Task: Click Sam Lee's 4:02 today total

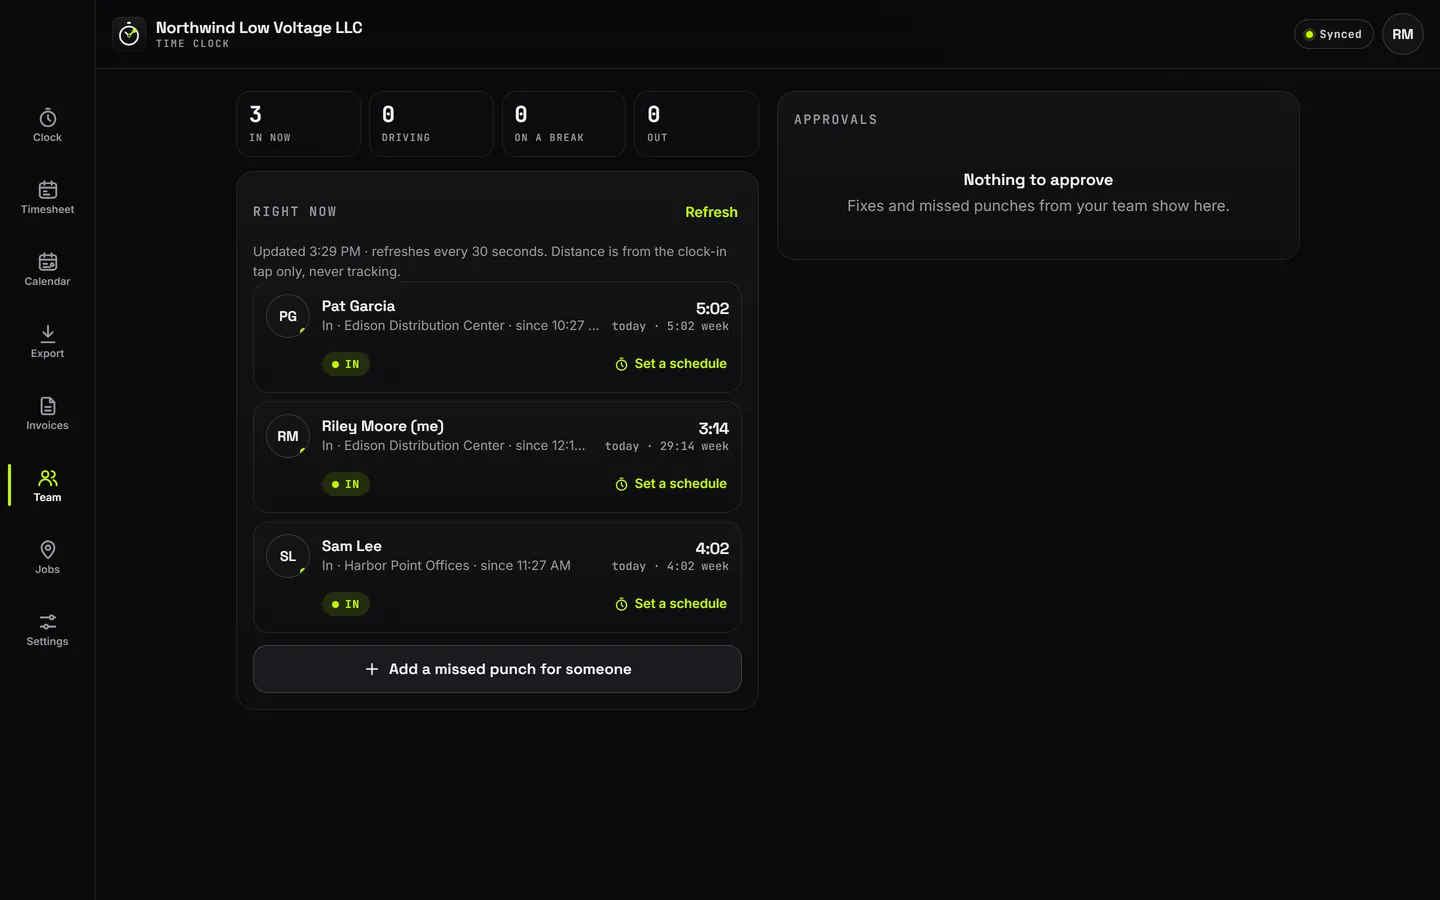Action: [x=712, y=548]
